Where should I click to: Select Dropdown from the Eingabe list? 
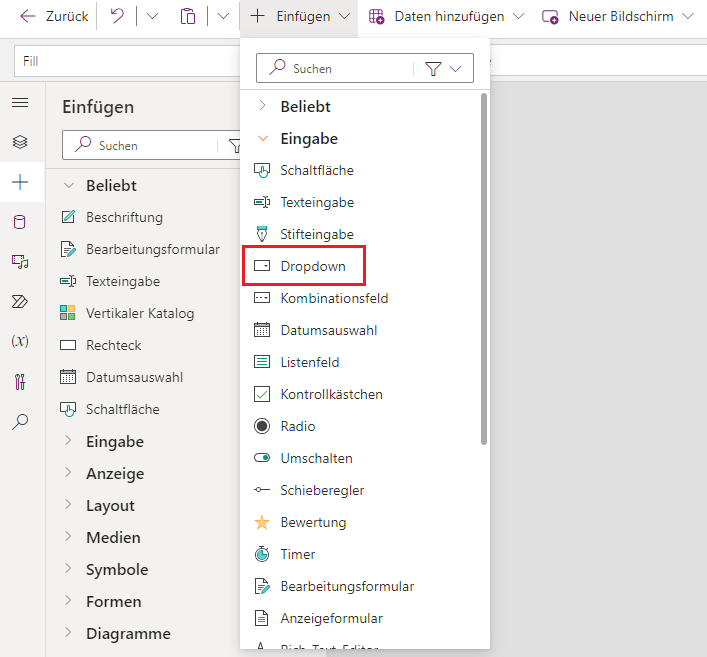click(312, 266)
